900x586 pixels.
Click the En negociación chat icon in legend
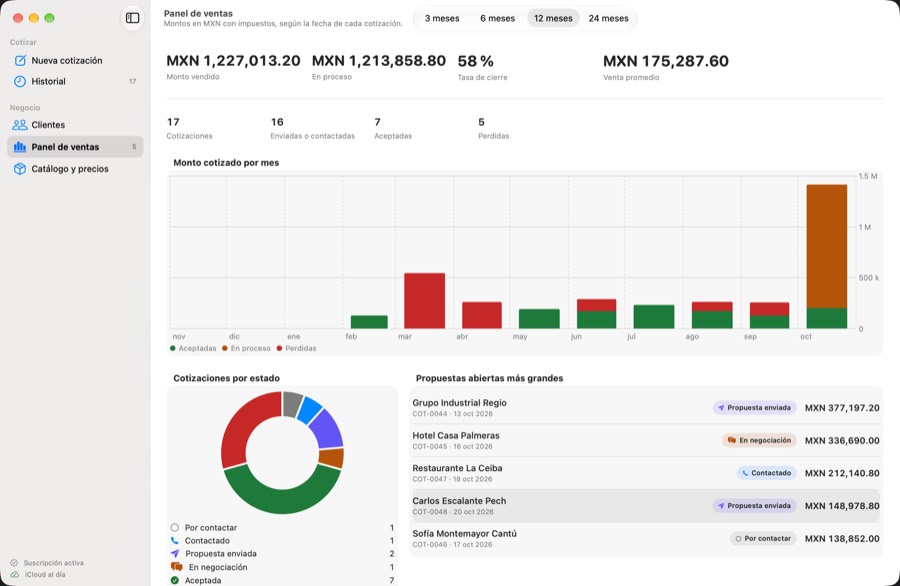pyautogui.click(x=176, y=567)
